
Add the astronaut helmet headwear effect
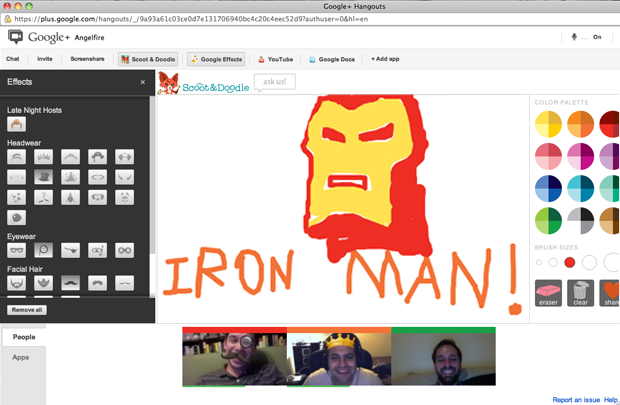17,218
